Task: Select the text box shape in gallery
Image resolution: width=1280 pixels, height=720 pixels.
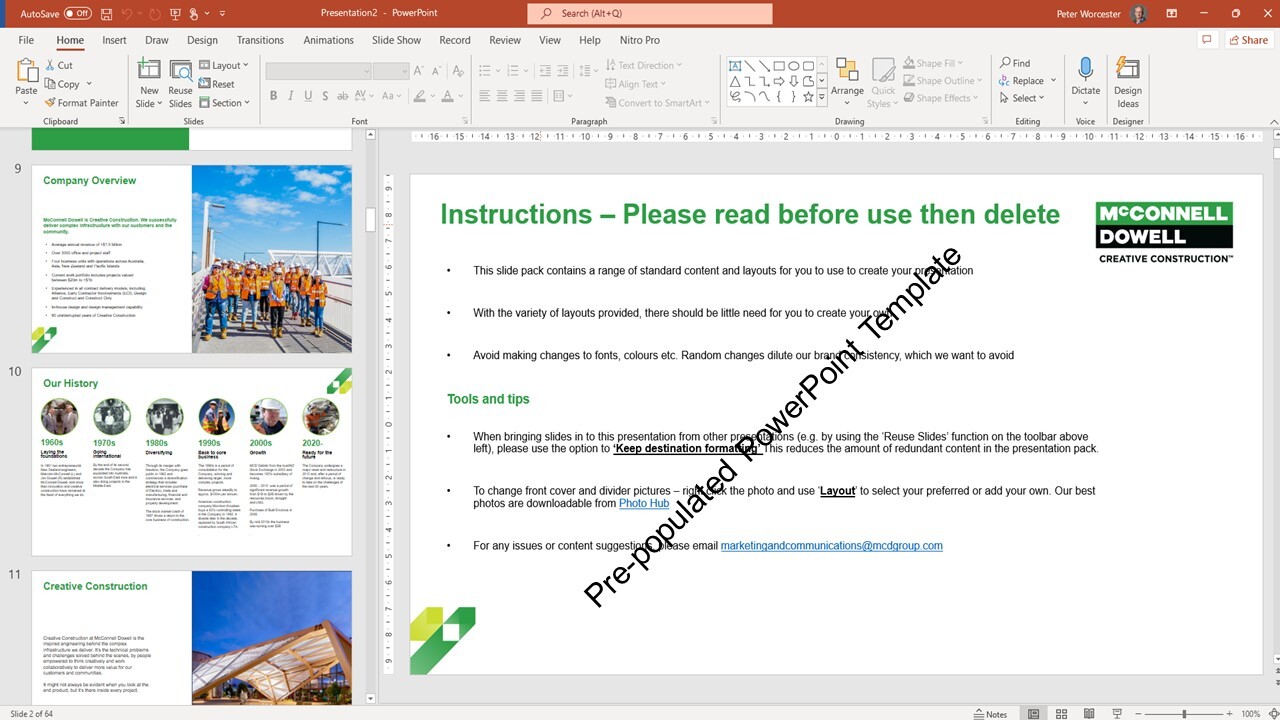Action: click(x=735, y=66)
